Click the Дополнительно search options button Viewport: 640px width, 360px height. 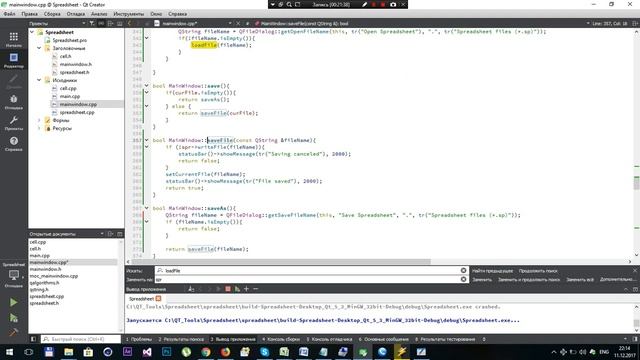click(618, 280)
